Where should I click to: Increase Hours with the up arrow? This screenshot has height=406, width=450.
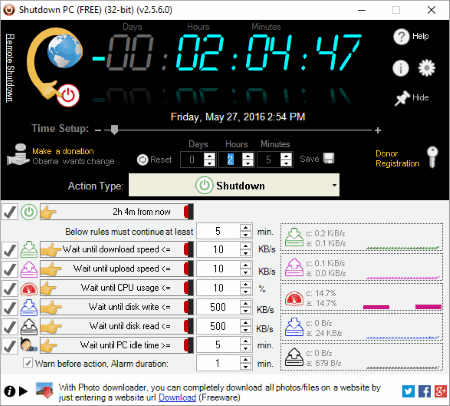(248, 156)
